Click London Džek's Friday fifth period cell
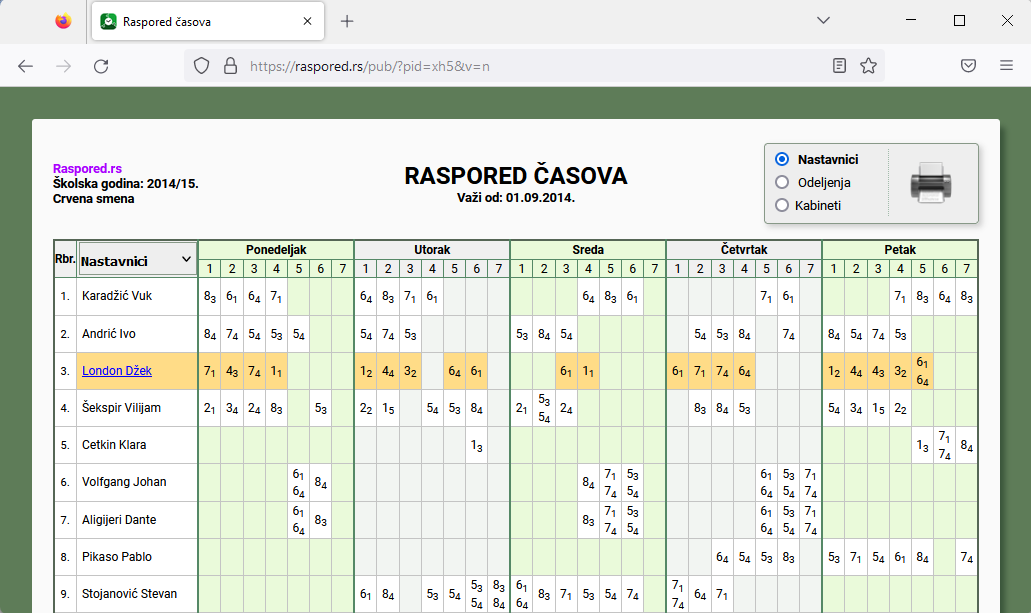The height and width of the screenshot is (613, 1031). click(923, 372)
